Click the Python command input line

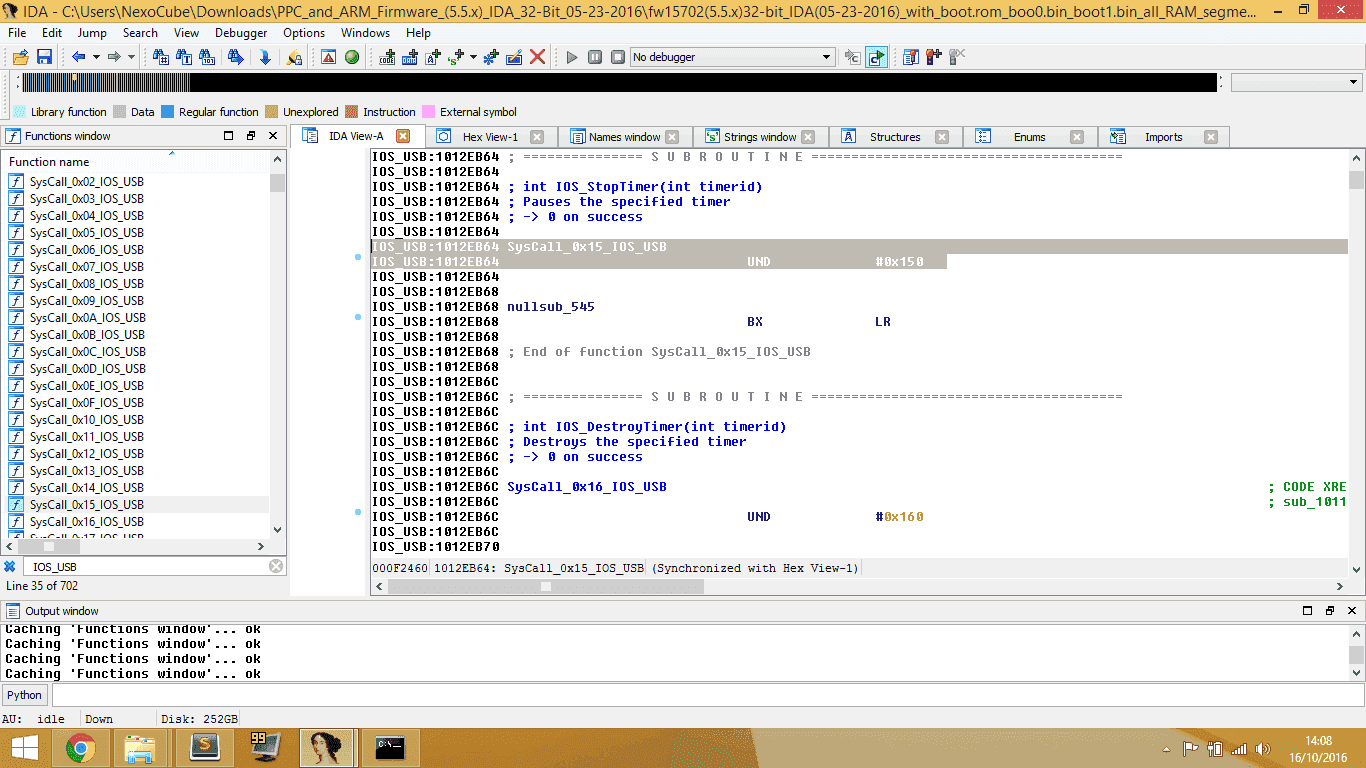click(707, 695)
